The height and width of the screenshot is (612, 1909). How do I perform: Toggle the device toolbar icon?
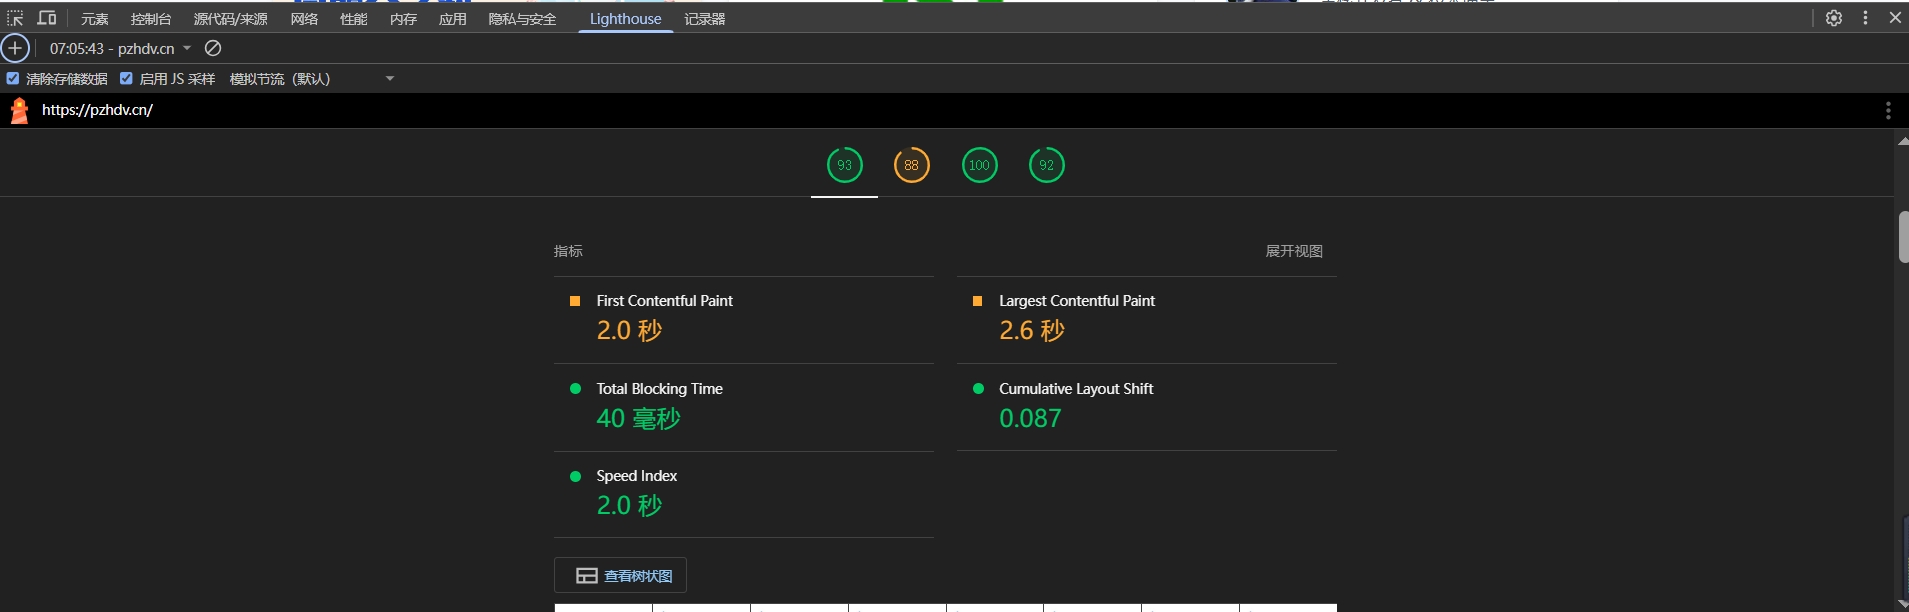point(47,18)
